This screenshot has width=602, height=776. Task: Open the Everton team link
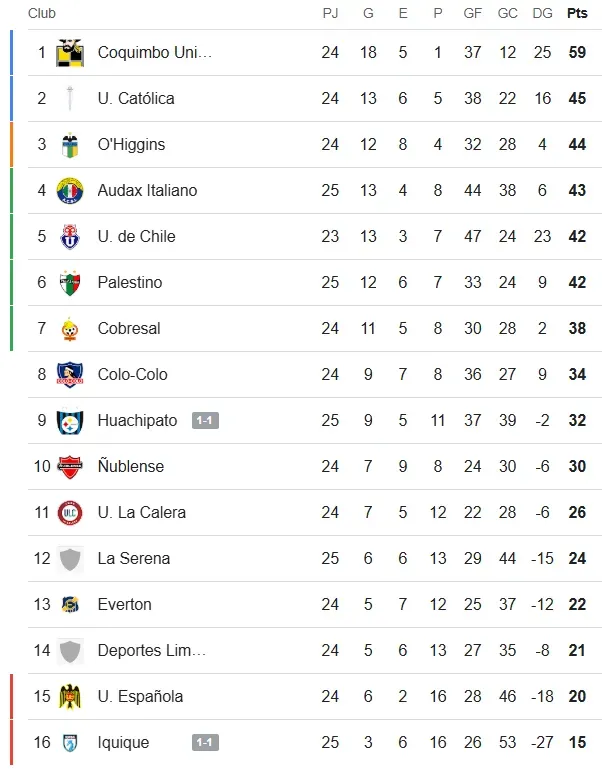(125, 604)
